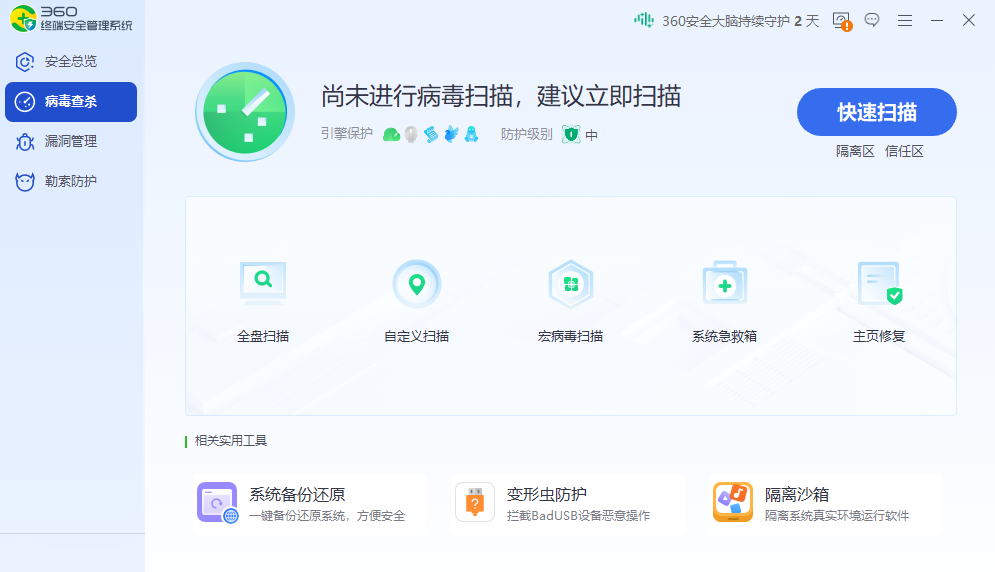Image resolution: width=995 pixels, height=572 pixels.
Task: Switch to 安全总览 security overview tab
Action: 70,61
